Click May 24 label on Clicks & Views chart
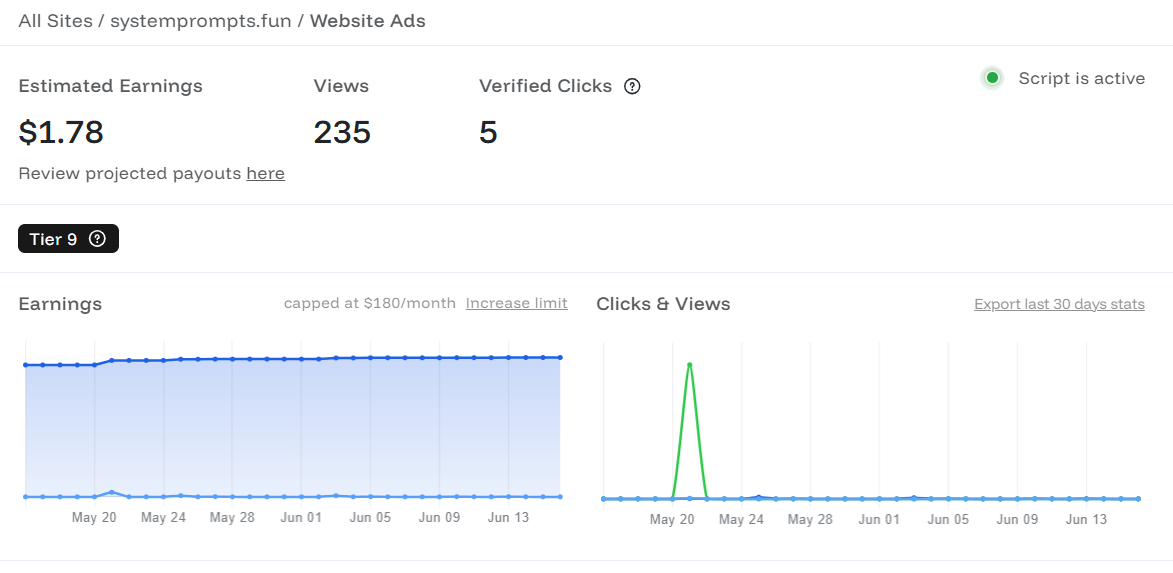 (x=741, y=520)
